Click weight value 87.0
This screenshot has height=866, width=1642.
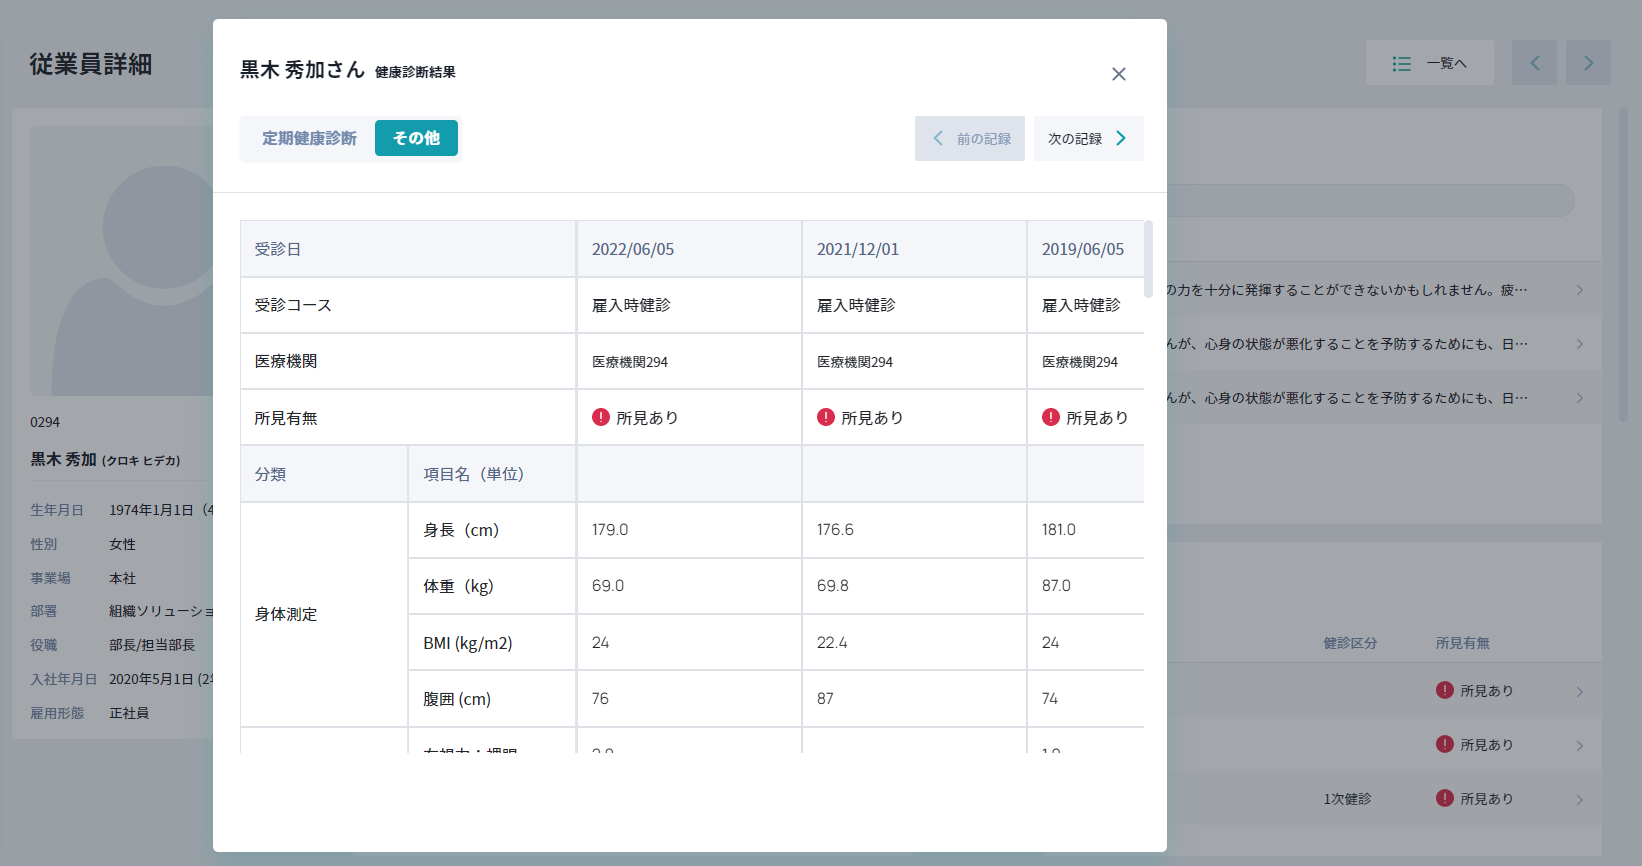1056,586
